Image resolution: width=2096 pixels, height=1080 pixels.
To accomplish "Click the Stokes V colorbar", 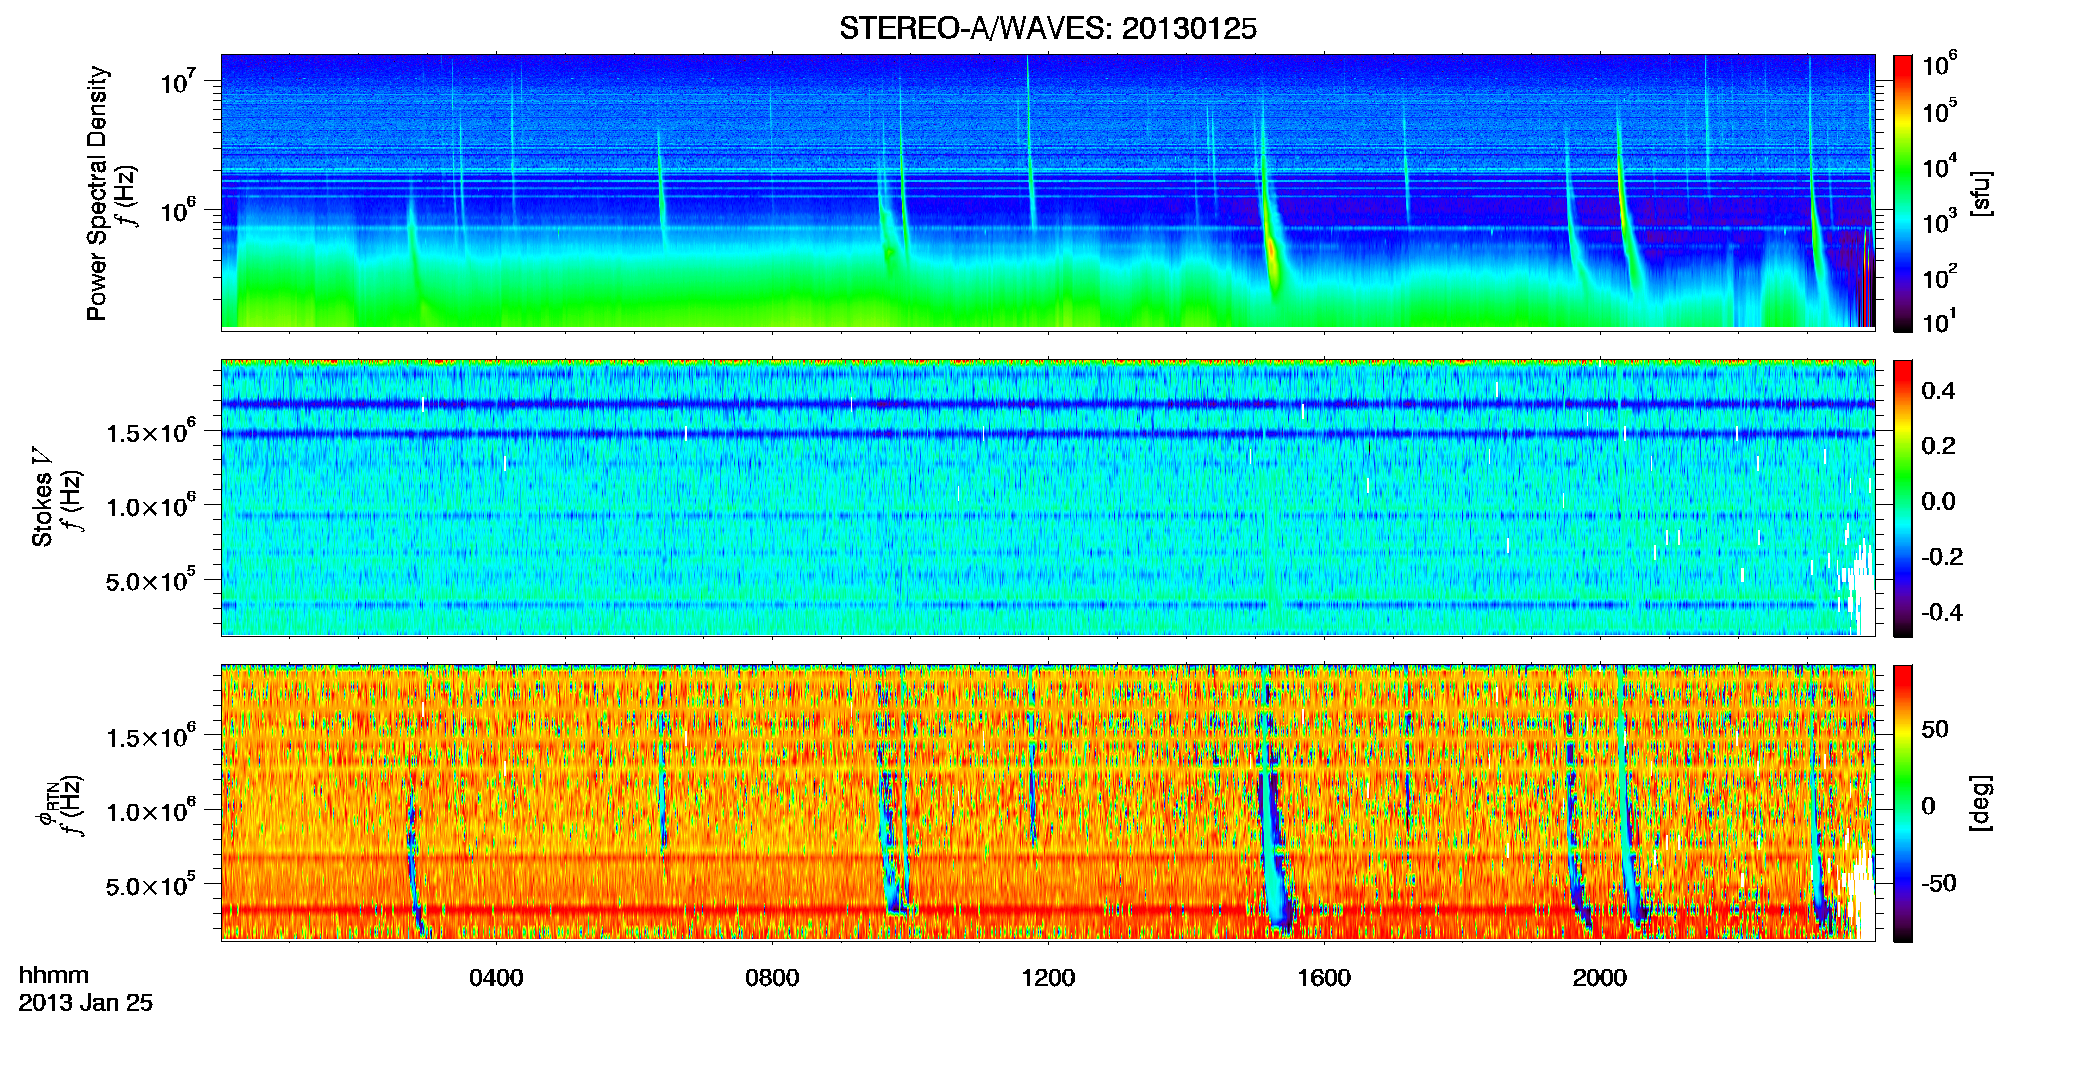I will [x=1903, y=498].
